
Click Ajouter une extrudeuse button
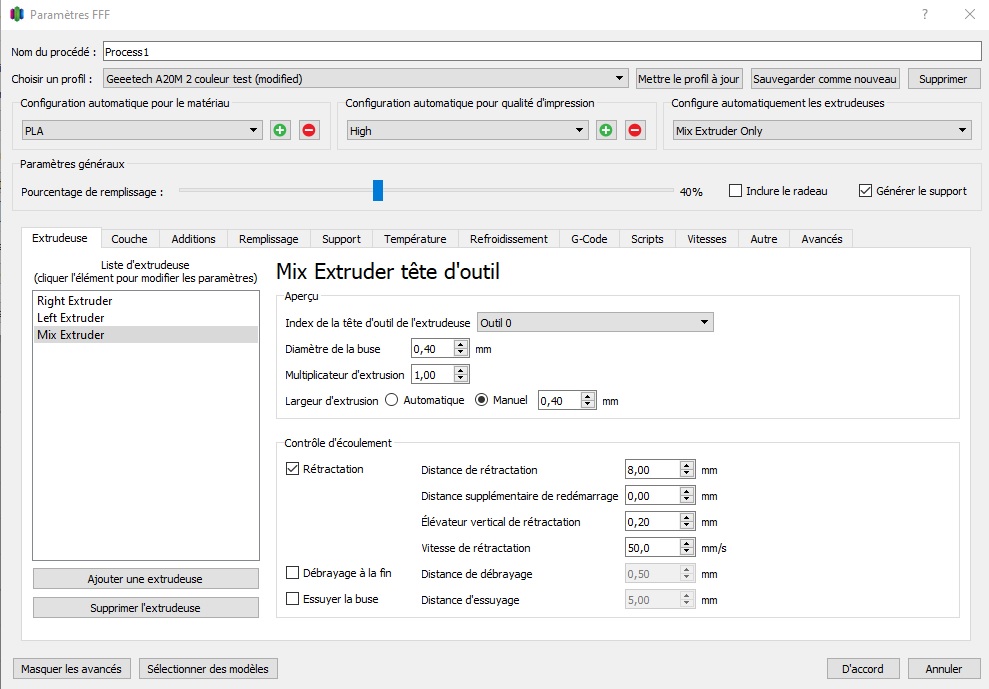point(145,579)
